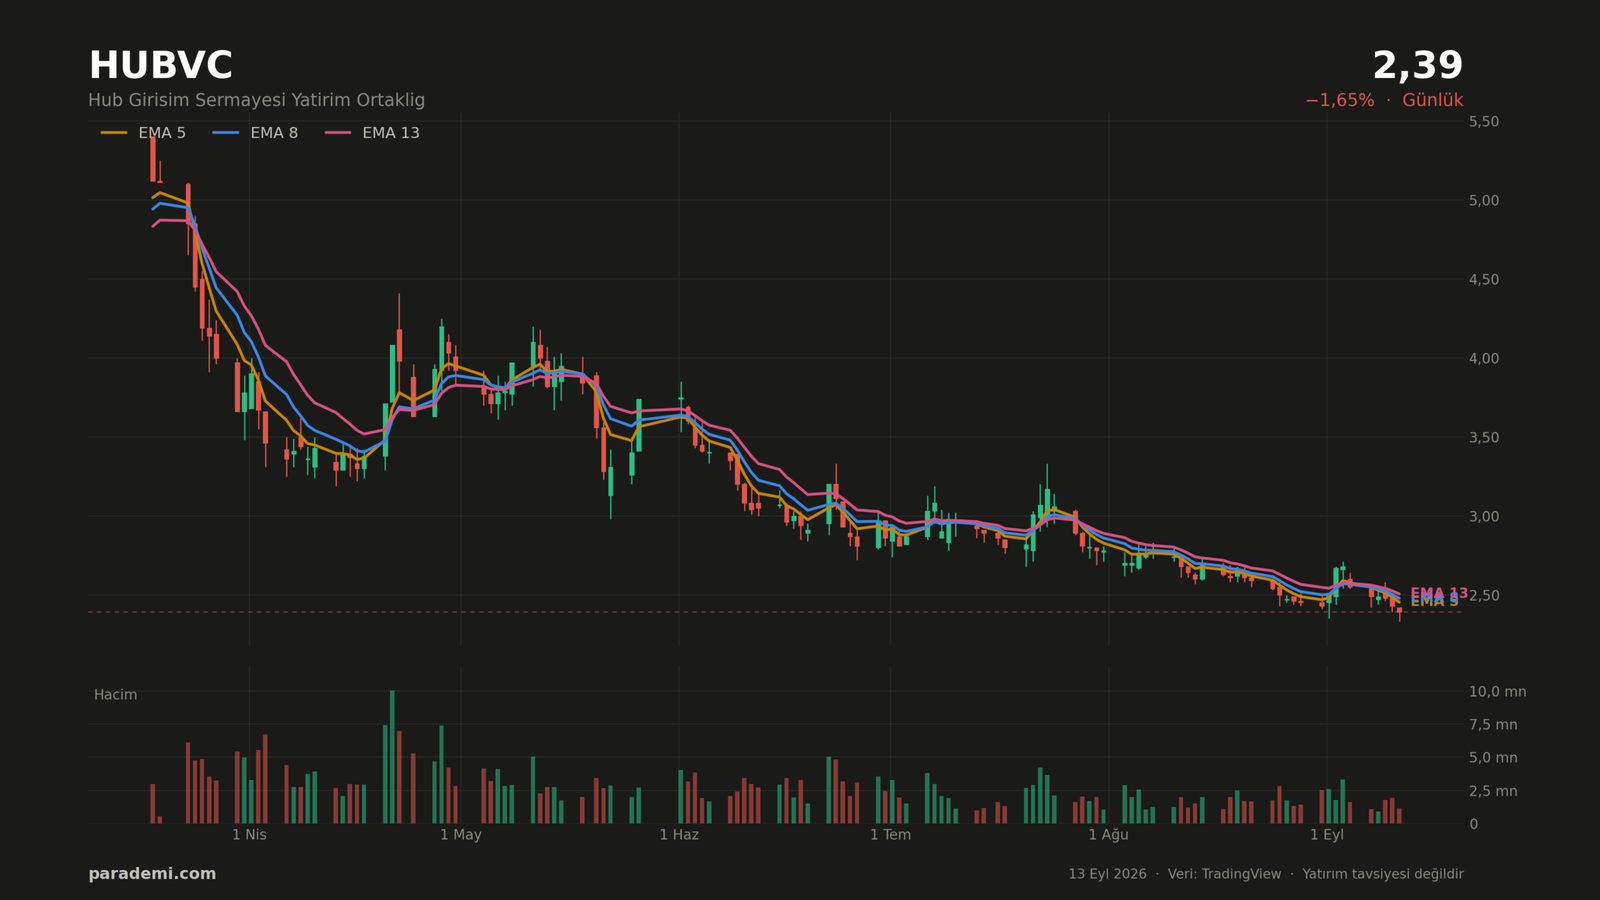Click the 'Yatırım tavsiyesi değildir' disclaimer text
This screenshot has height=900, width=1600.
1383,874
